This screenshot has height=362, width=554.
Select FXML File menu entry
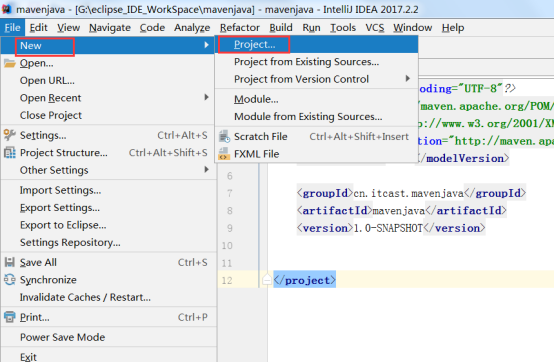(x=317, y=154)
